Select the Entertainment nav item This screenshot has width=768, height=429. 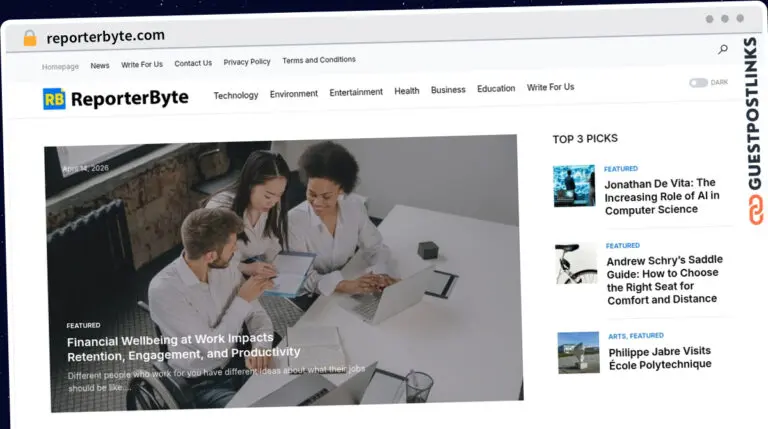356,92
